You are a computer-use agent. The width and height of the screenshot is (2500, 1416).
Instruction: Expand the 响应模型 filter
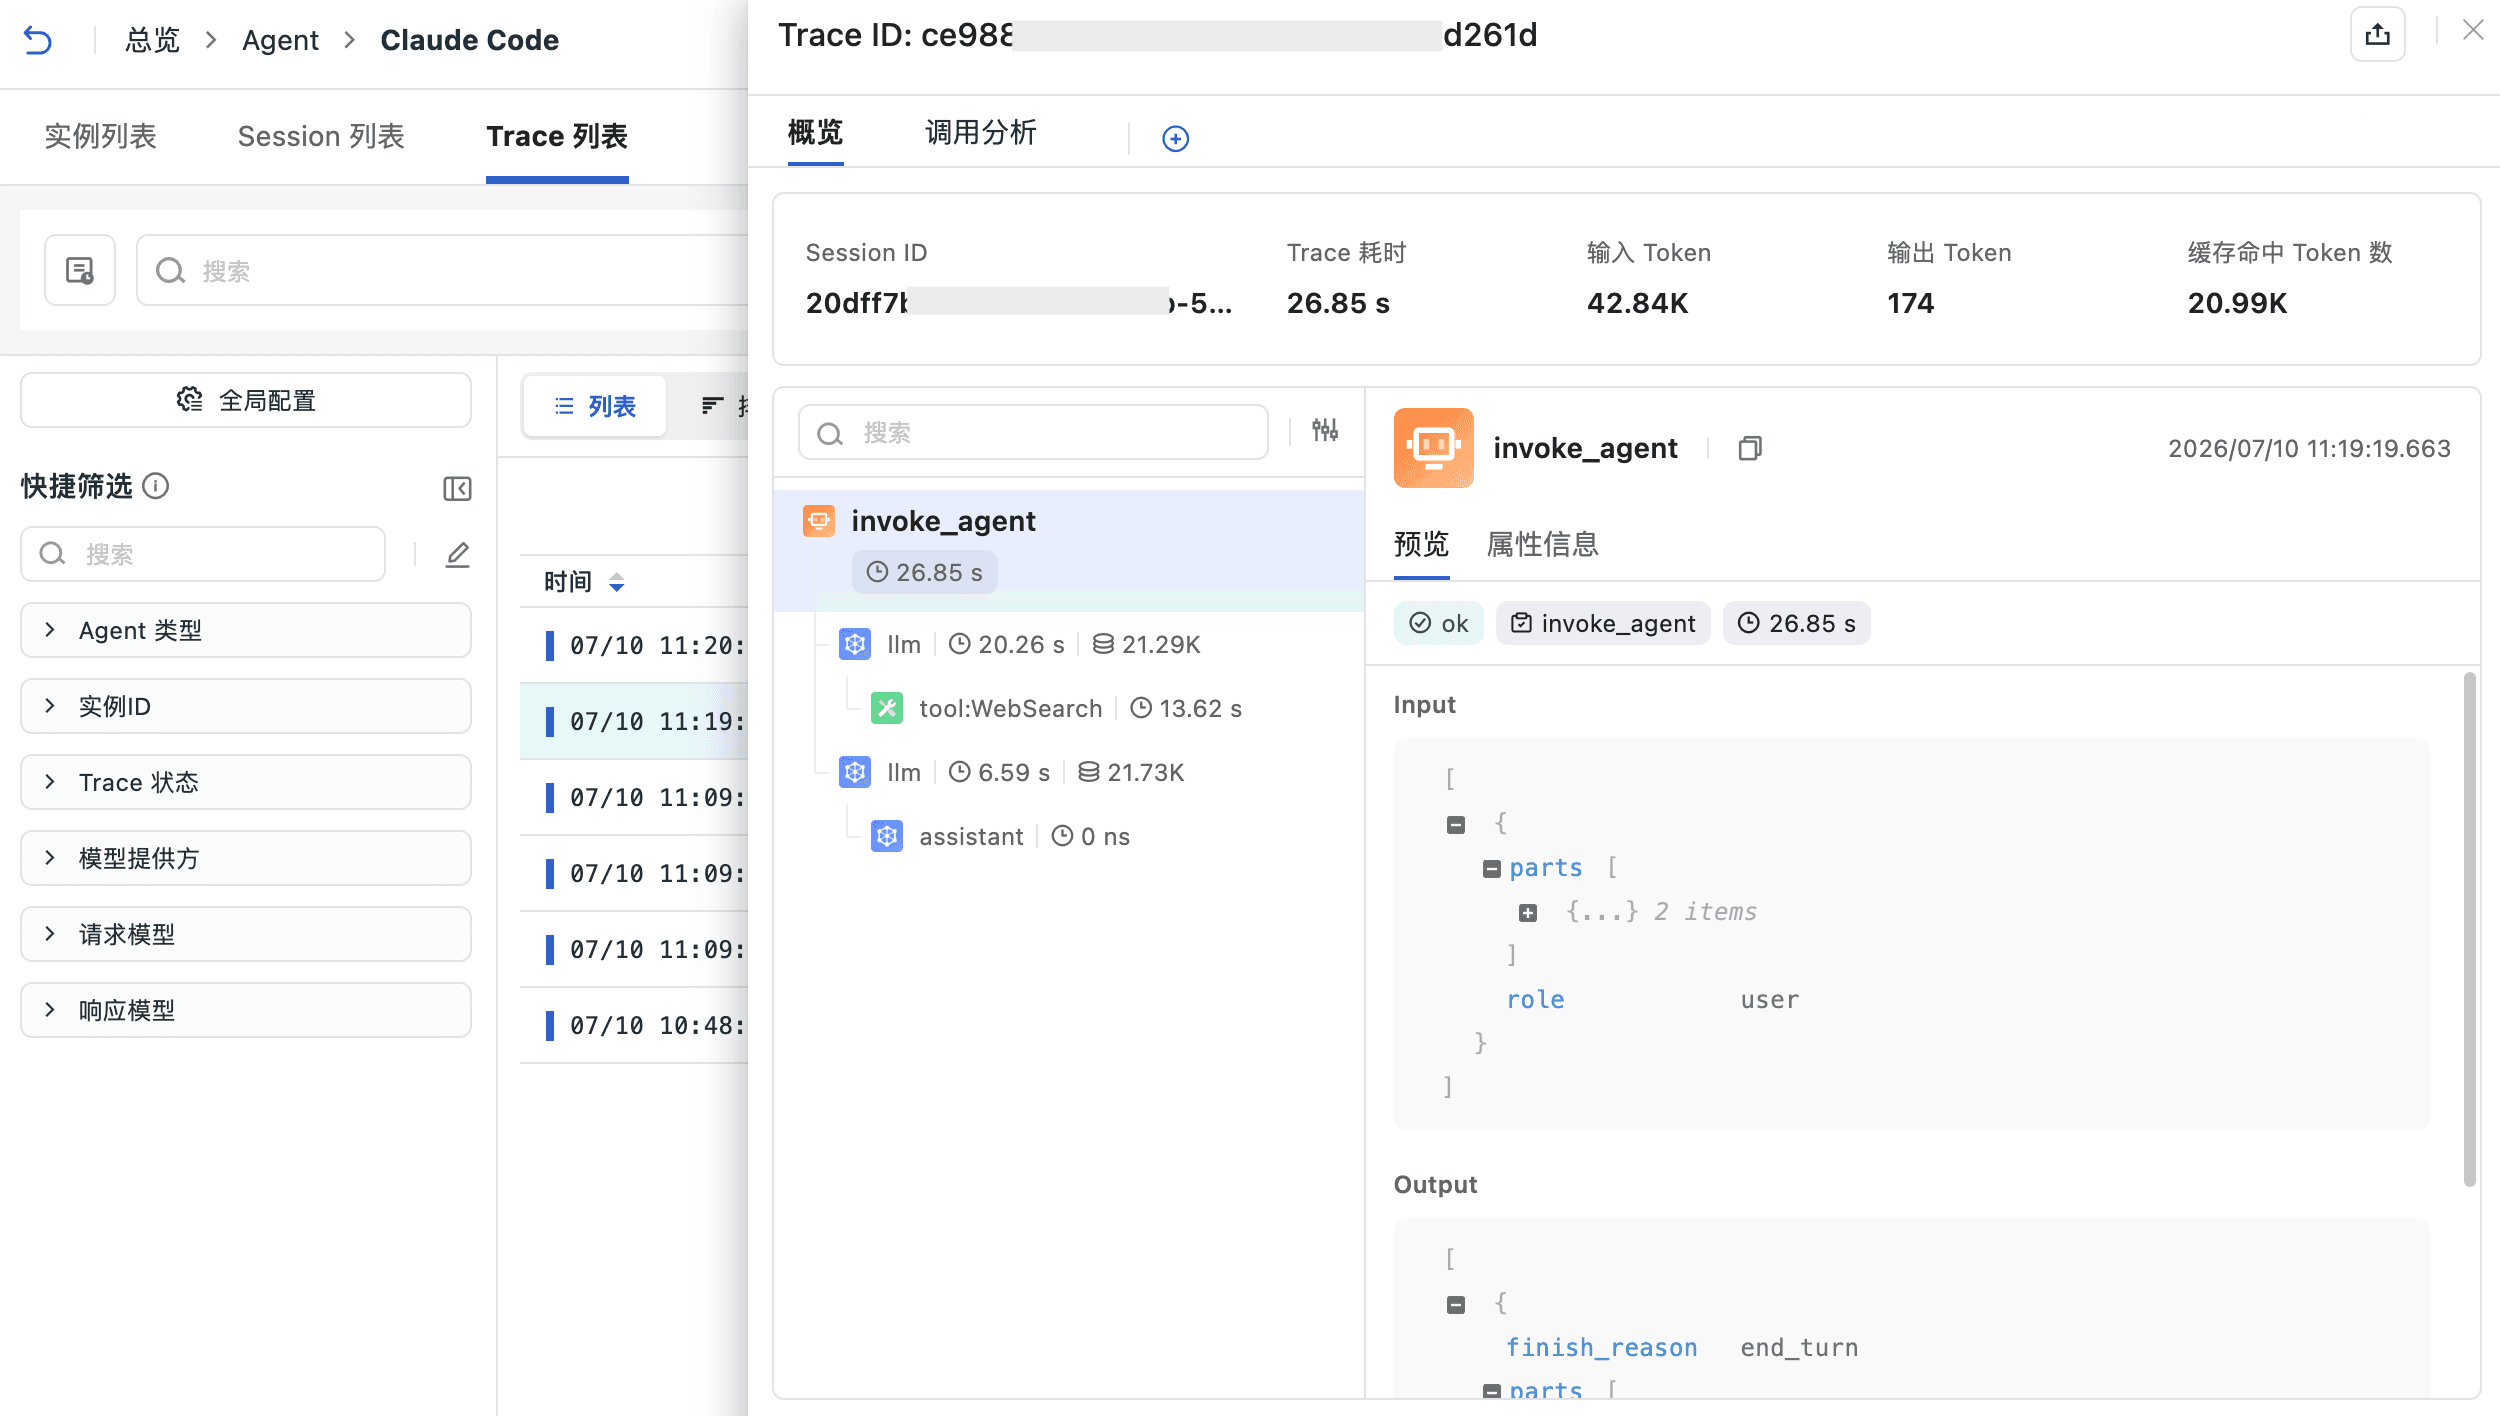point(245,1010)
